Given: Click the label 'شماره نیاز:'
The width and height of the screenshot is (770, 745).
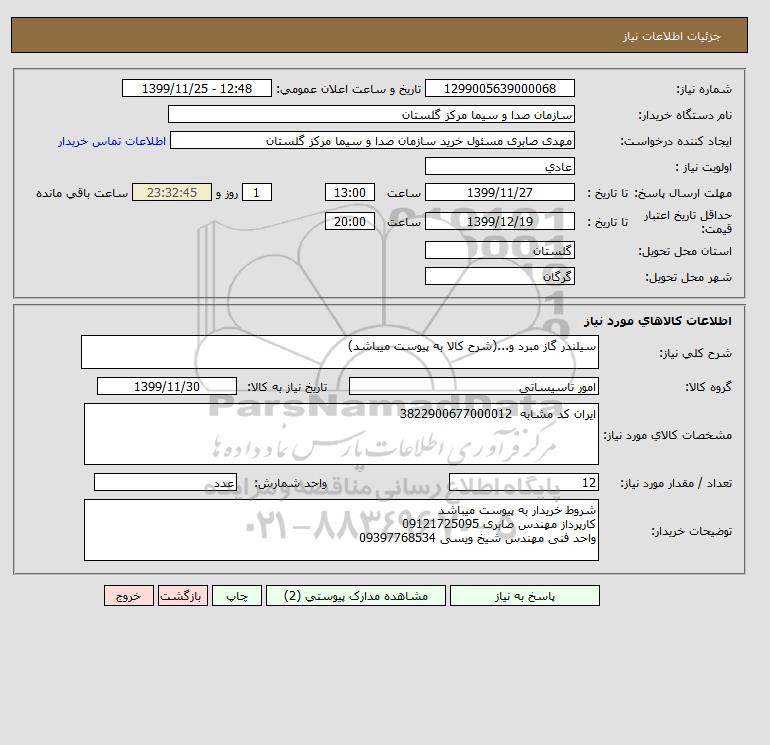Looking at the screenshot, I should [704, 89].
